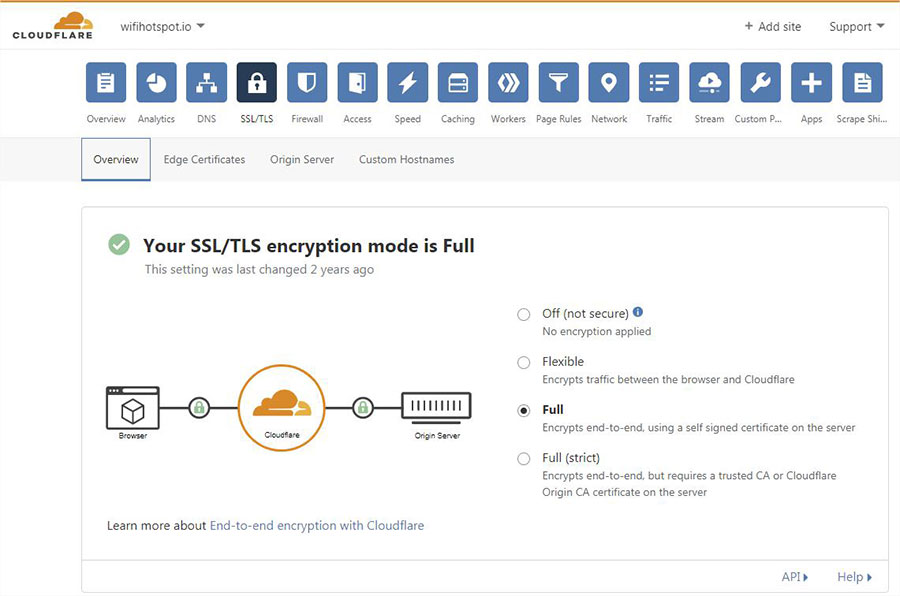Open the Analytics pie chart icon
This screenshot has height=596, width=900.
pyautogui.click(x=156, y=83)
